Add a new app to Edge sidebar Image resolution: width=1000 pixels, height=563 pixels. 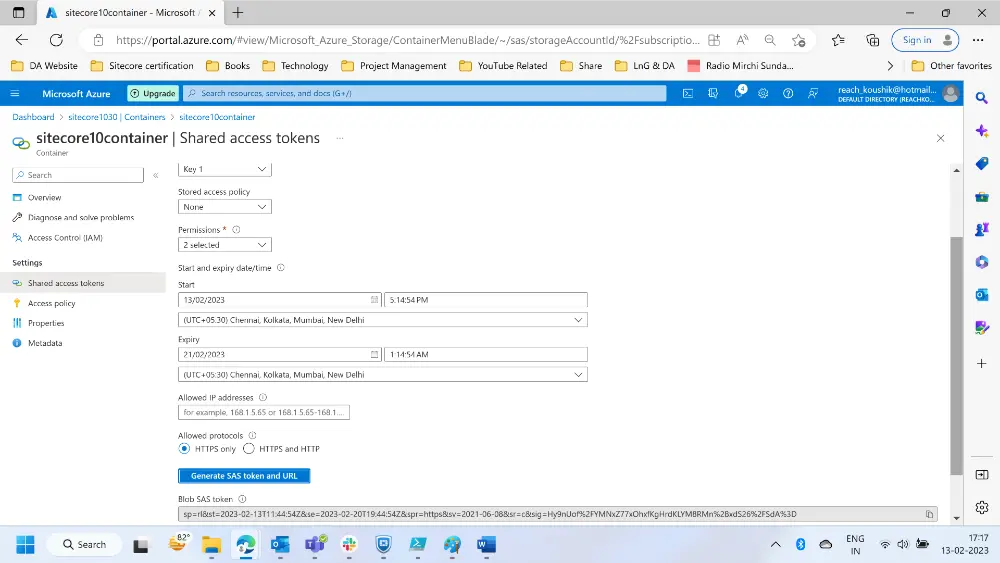(x=982, y=363)
